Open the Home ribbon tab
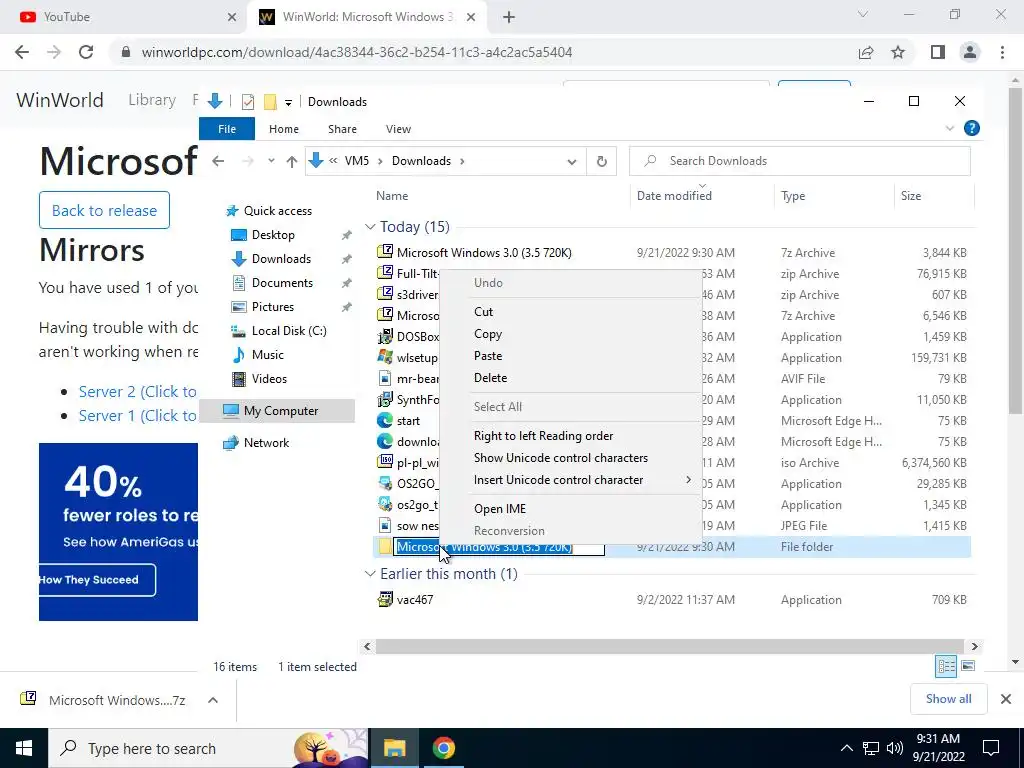Screen dimensions: 1024x768 coord(283,129)
